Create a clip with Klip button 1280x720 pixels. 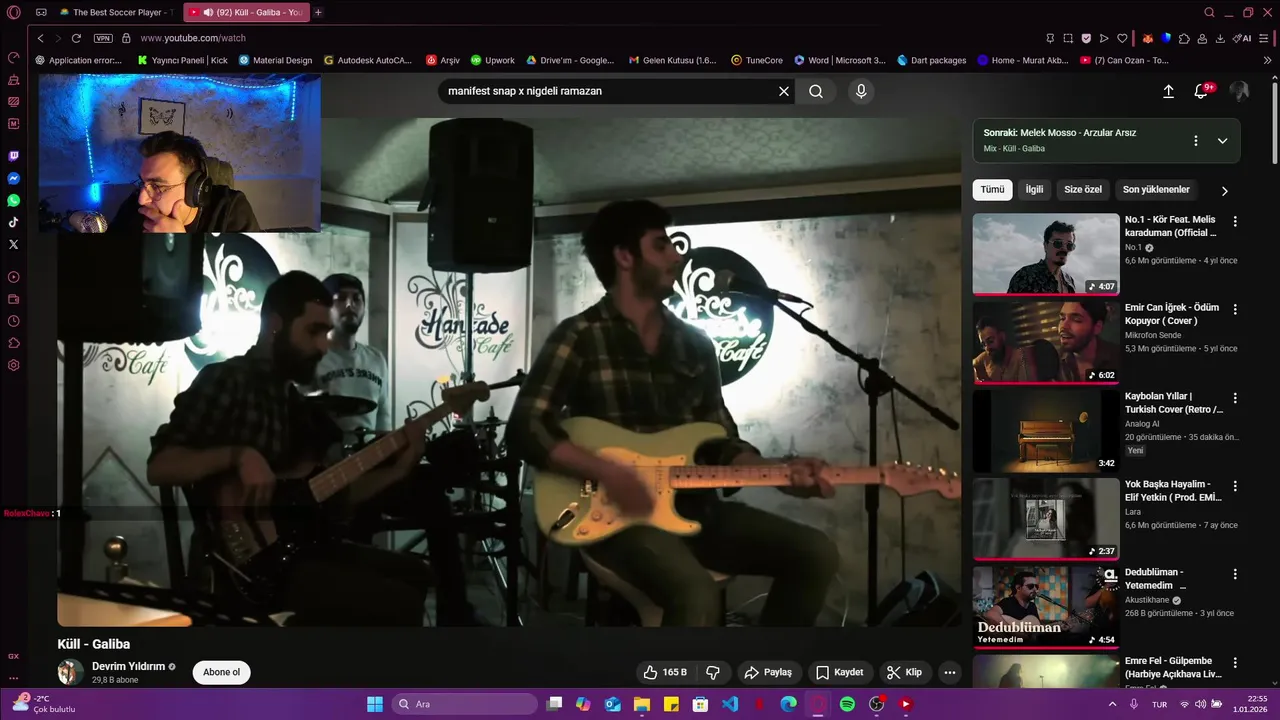coord(904,672)
